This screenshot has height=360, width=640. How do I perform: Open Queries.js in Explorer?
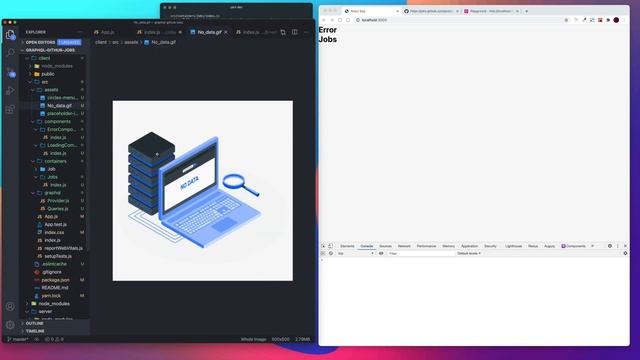(x=58, y=209)
